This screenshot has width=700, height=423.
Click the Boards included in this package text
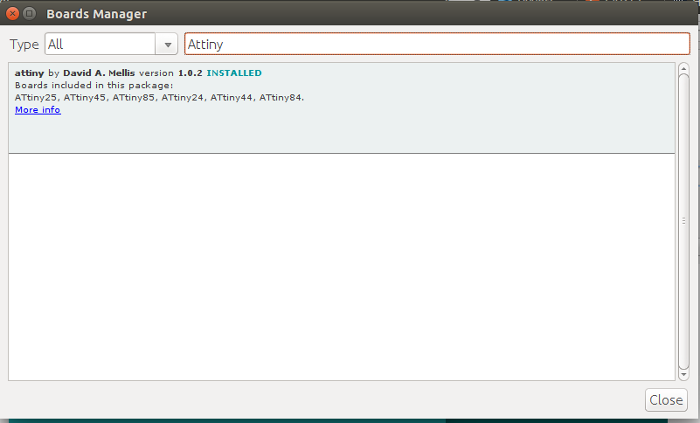click(94, 85)
